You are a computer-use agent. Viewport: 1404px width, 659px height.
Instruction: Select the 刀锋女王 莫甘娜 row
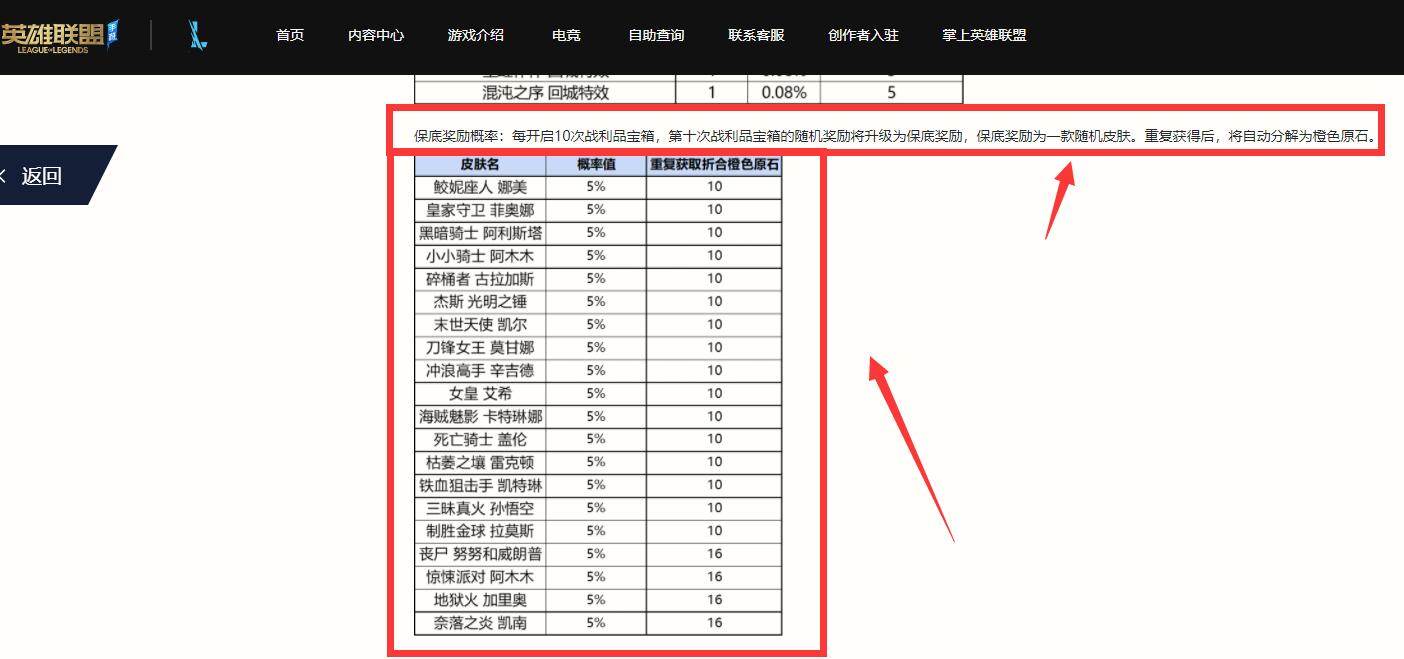click(x=598, y=348)
